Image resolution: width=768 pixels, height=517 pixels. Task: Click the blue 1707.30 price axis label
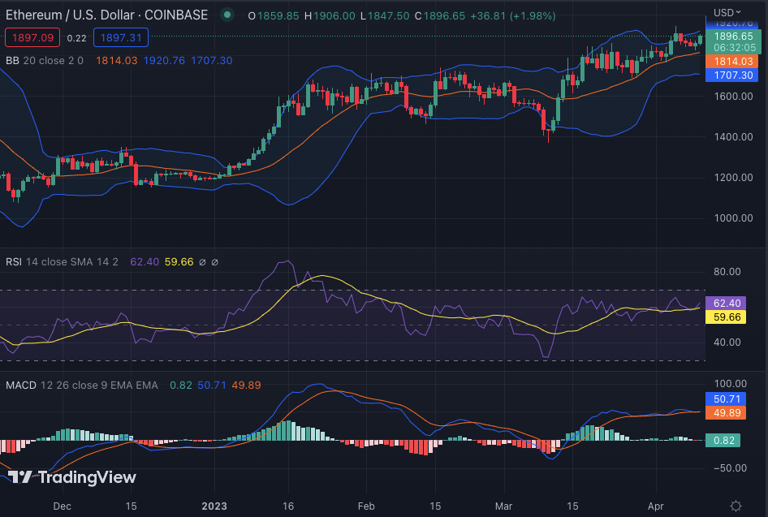(x=733, y=75)
